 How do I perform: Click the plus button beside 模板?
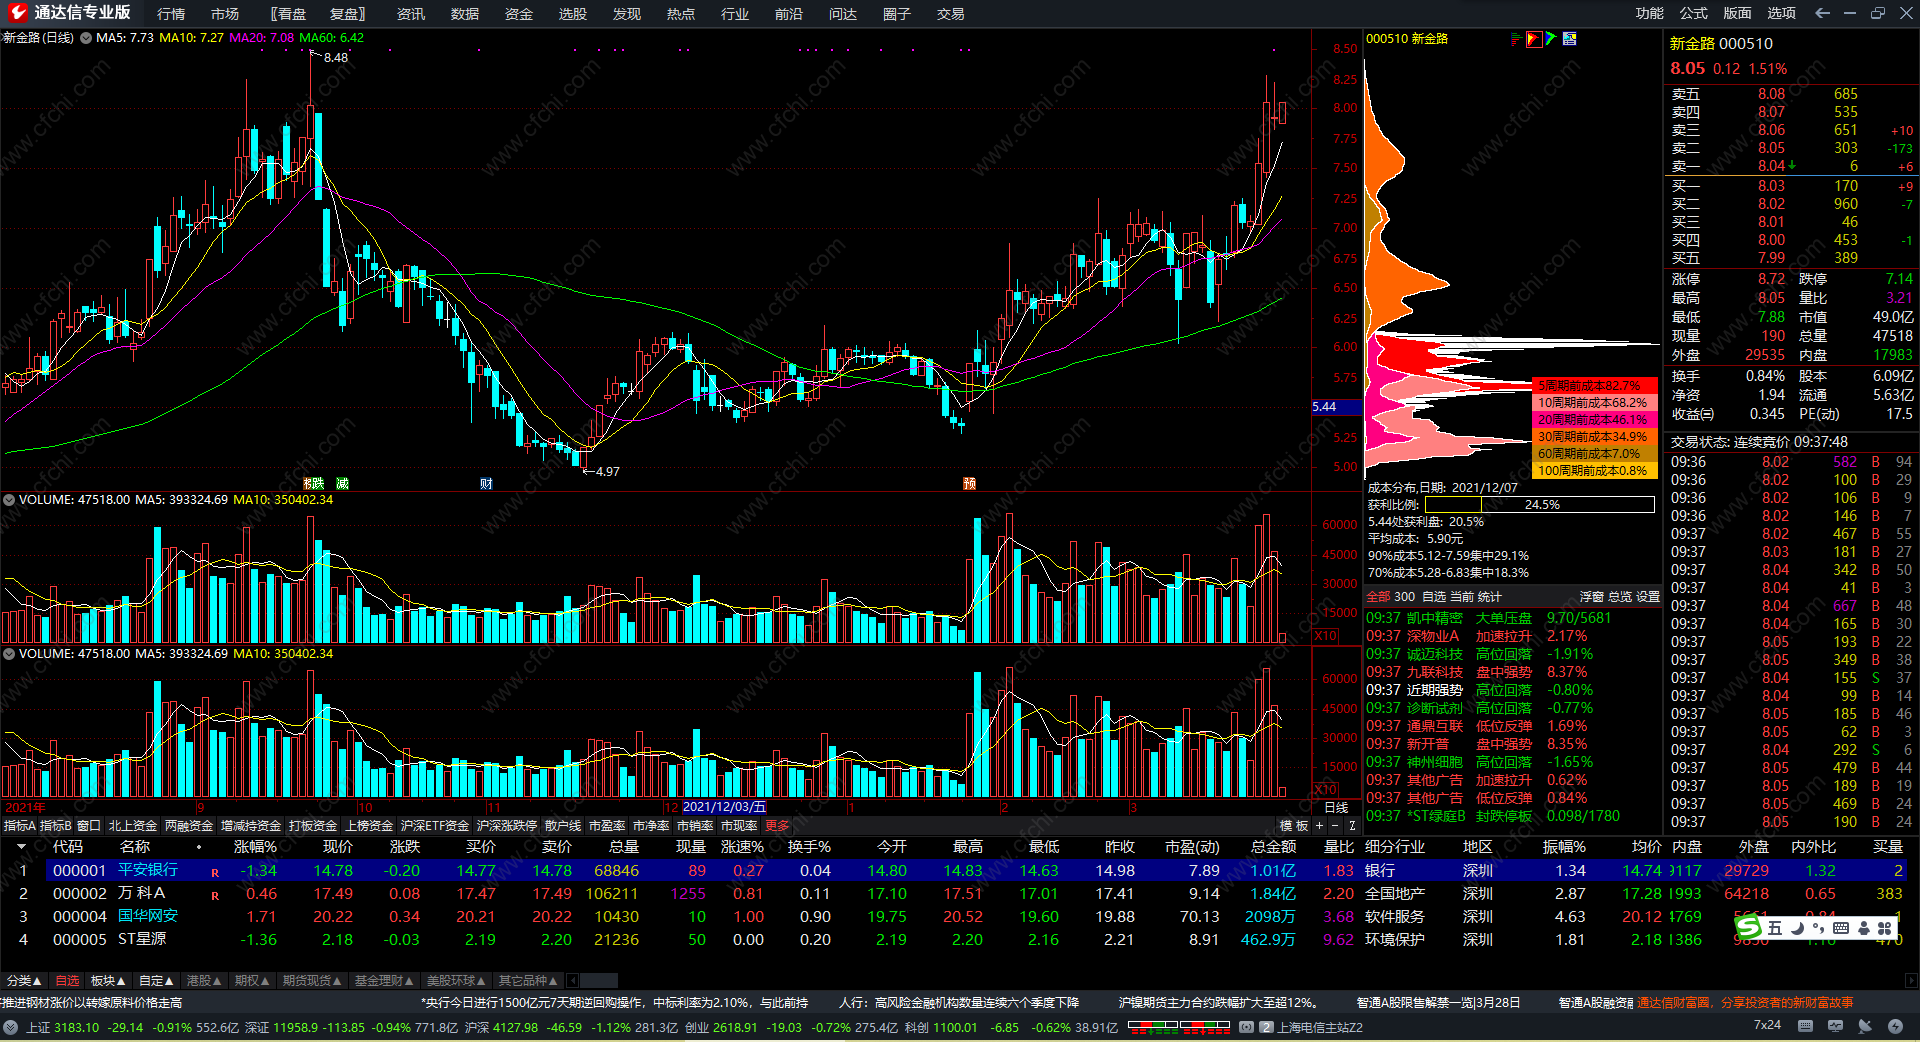click(x=1319, y=826)
